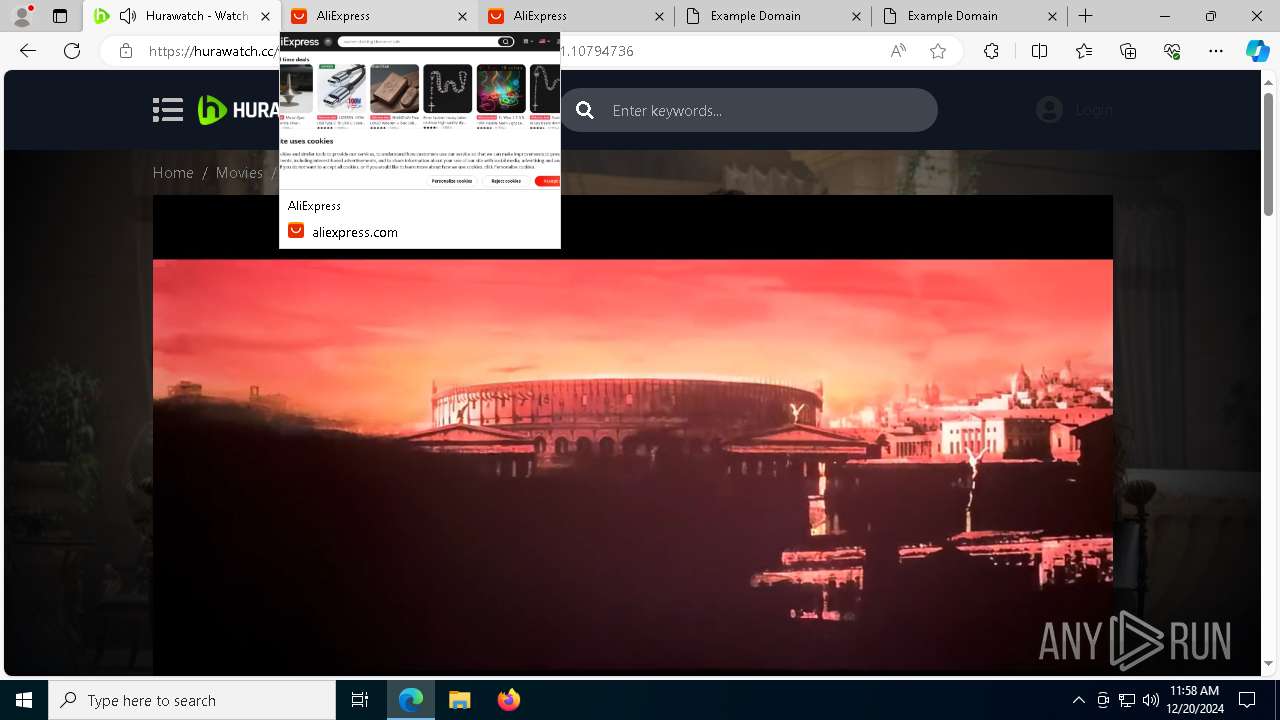Go to Movies breadcrumb

pos(239,173)
